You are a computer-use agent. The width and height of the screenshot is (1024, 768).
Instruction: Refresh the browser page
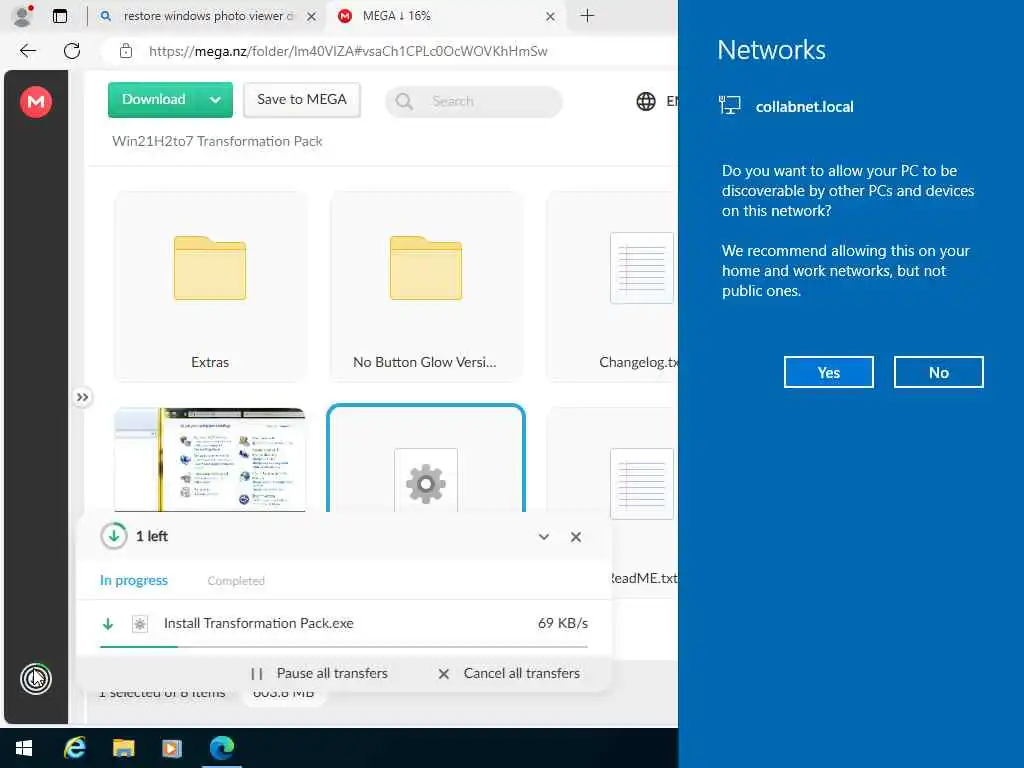tap(72, 51)
